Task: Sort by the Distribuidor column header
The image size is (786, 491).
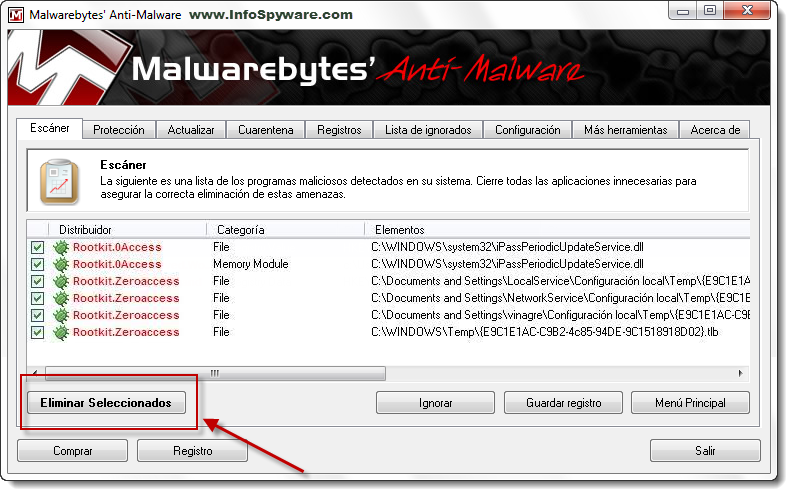Action: [127, 230]
